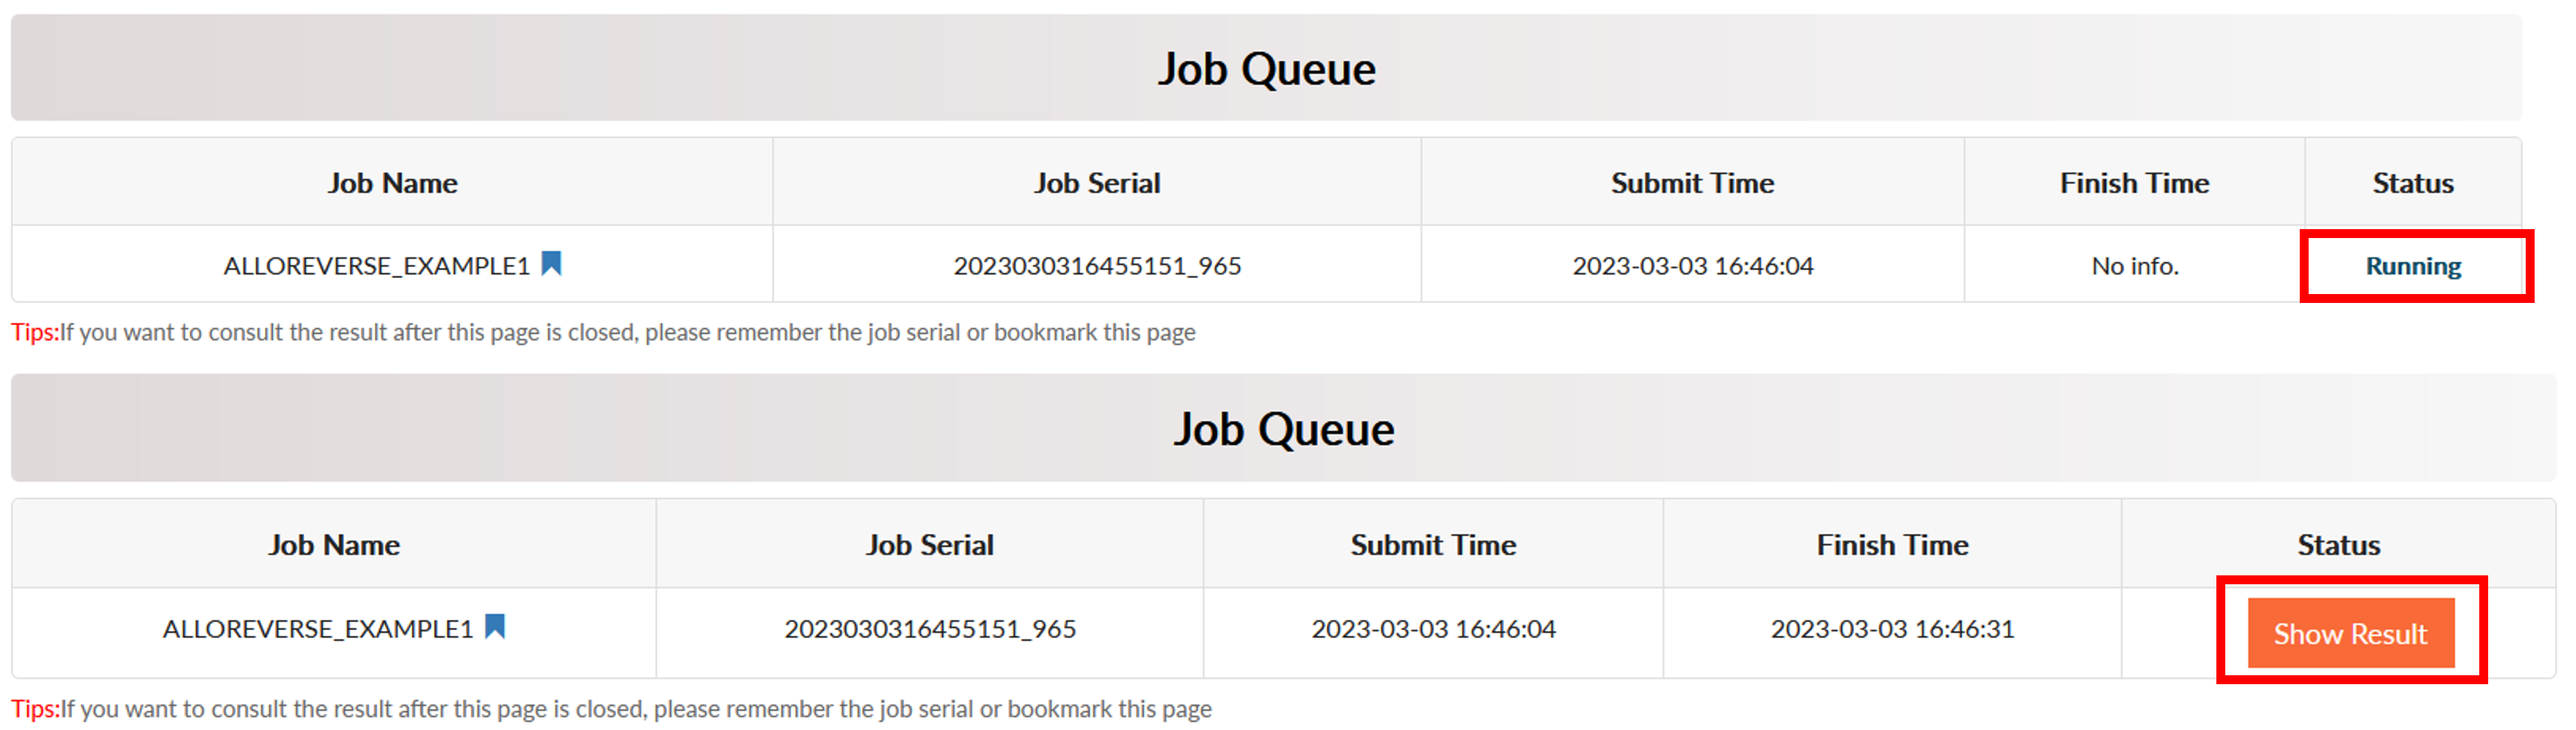Viewport: 2576px width, 730px height.
Task: Click bookmark icon in the second queue row
Action: 495,627
